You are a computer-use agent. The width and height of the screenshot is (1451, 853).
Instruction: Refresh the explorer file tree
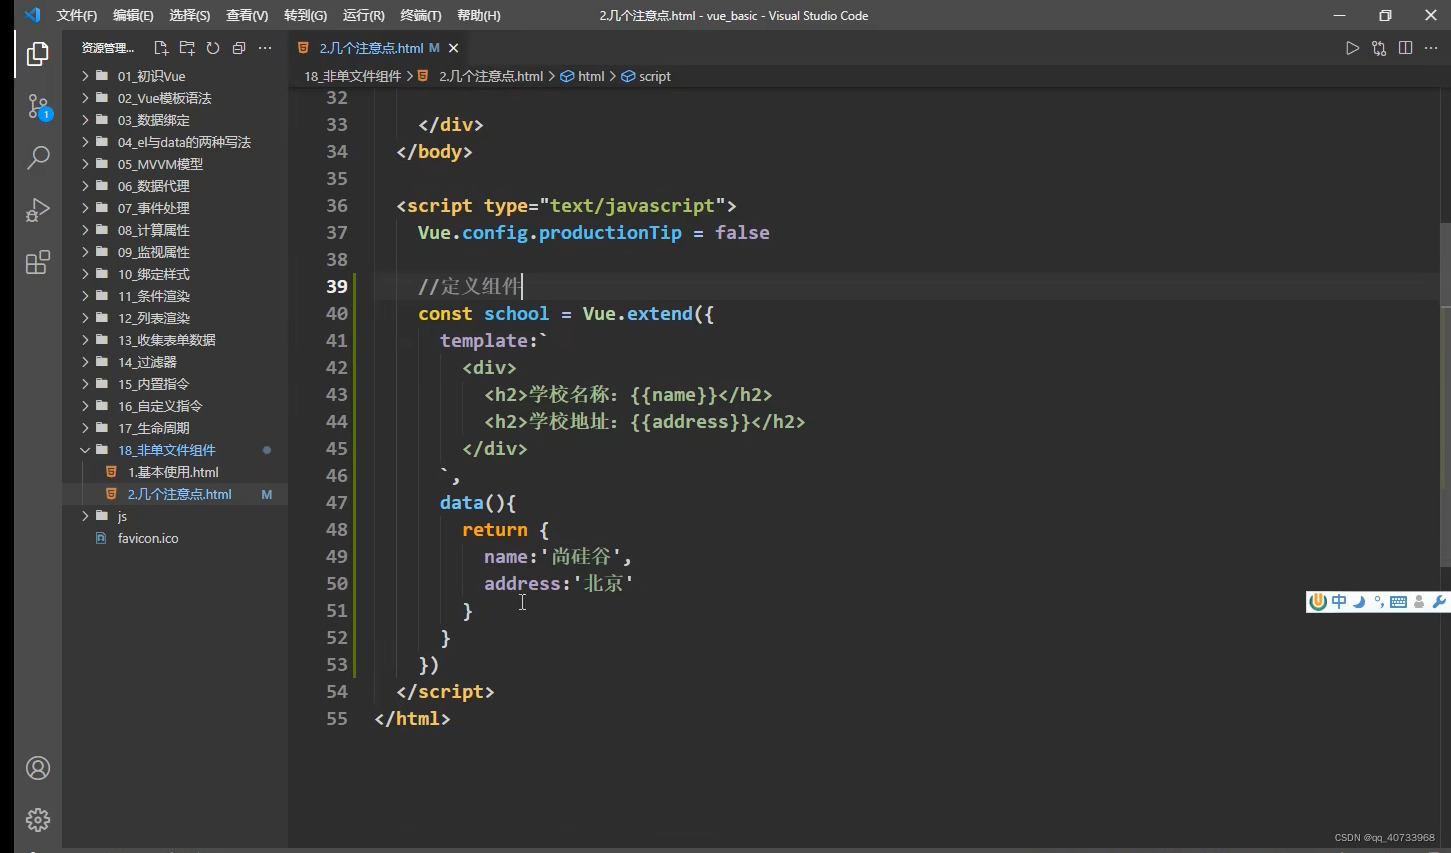pos(213,48)
